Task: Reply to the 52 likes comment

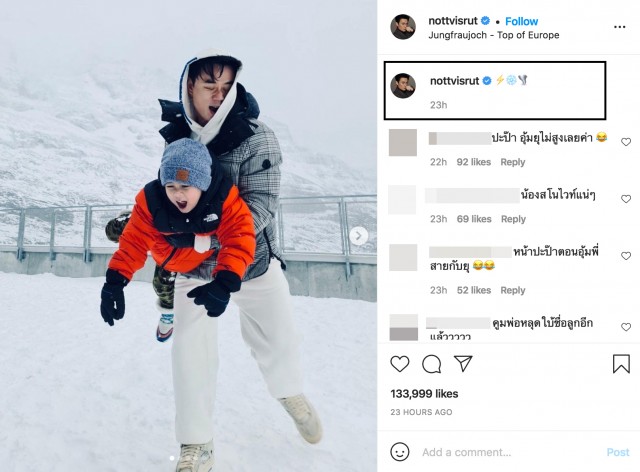Action: tap(513, 290)
